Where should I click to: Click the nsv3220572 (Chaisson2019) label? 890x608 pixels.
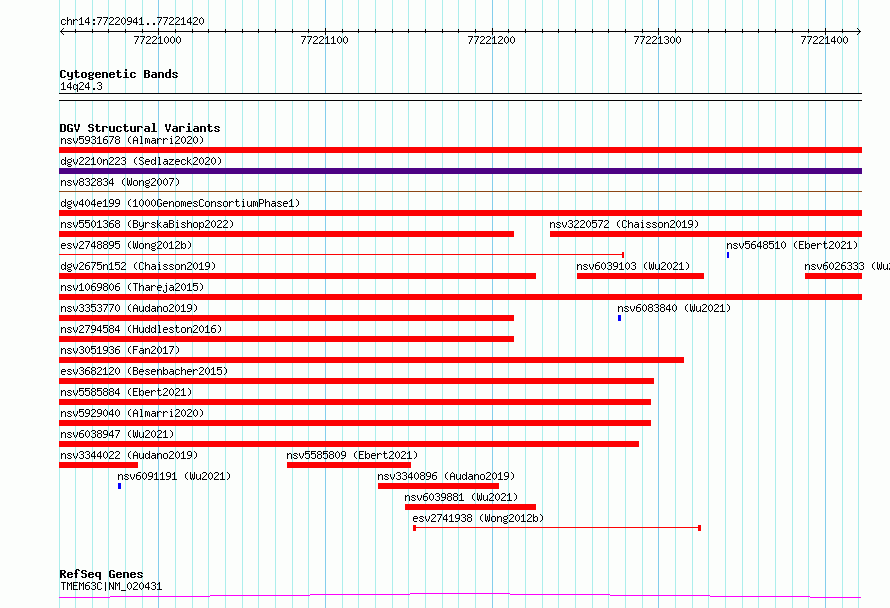624,224
